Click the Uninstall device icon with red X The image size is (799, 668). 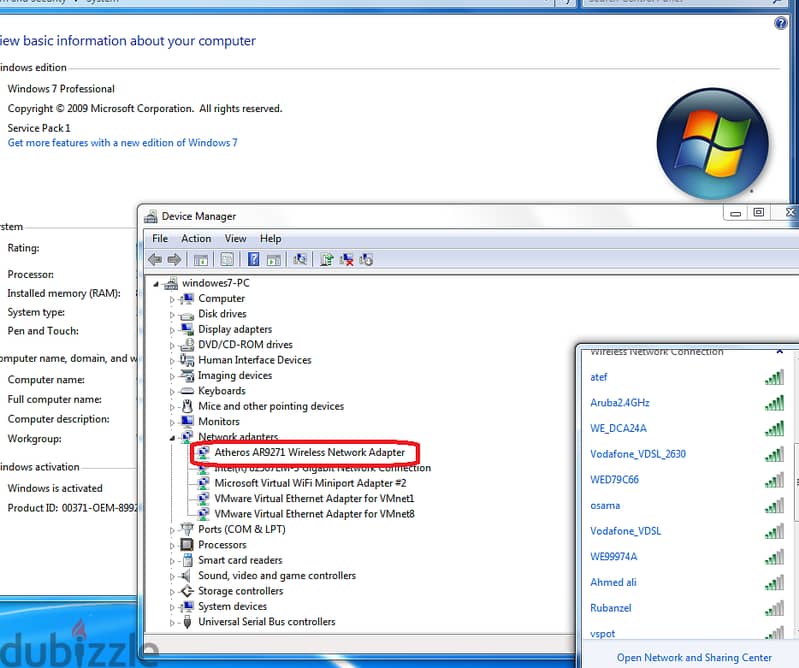pyautogui.click(x=347, y=259)
